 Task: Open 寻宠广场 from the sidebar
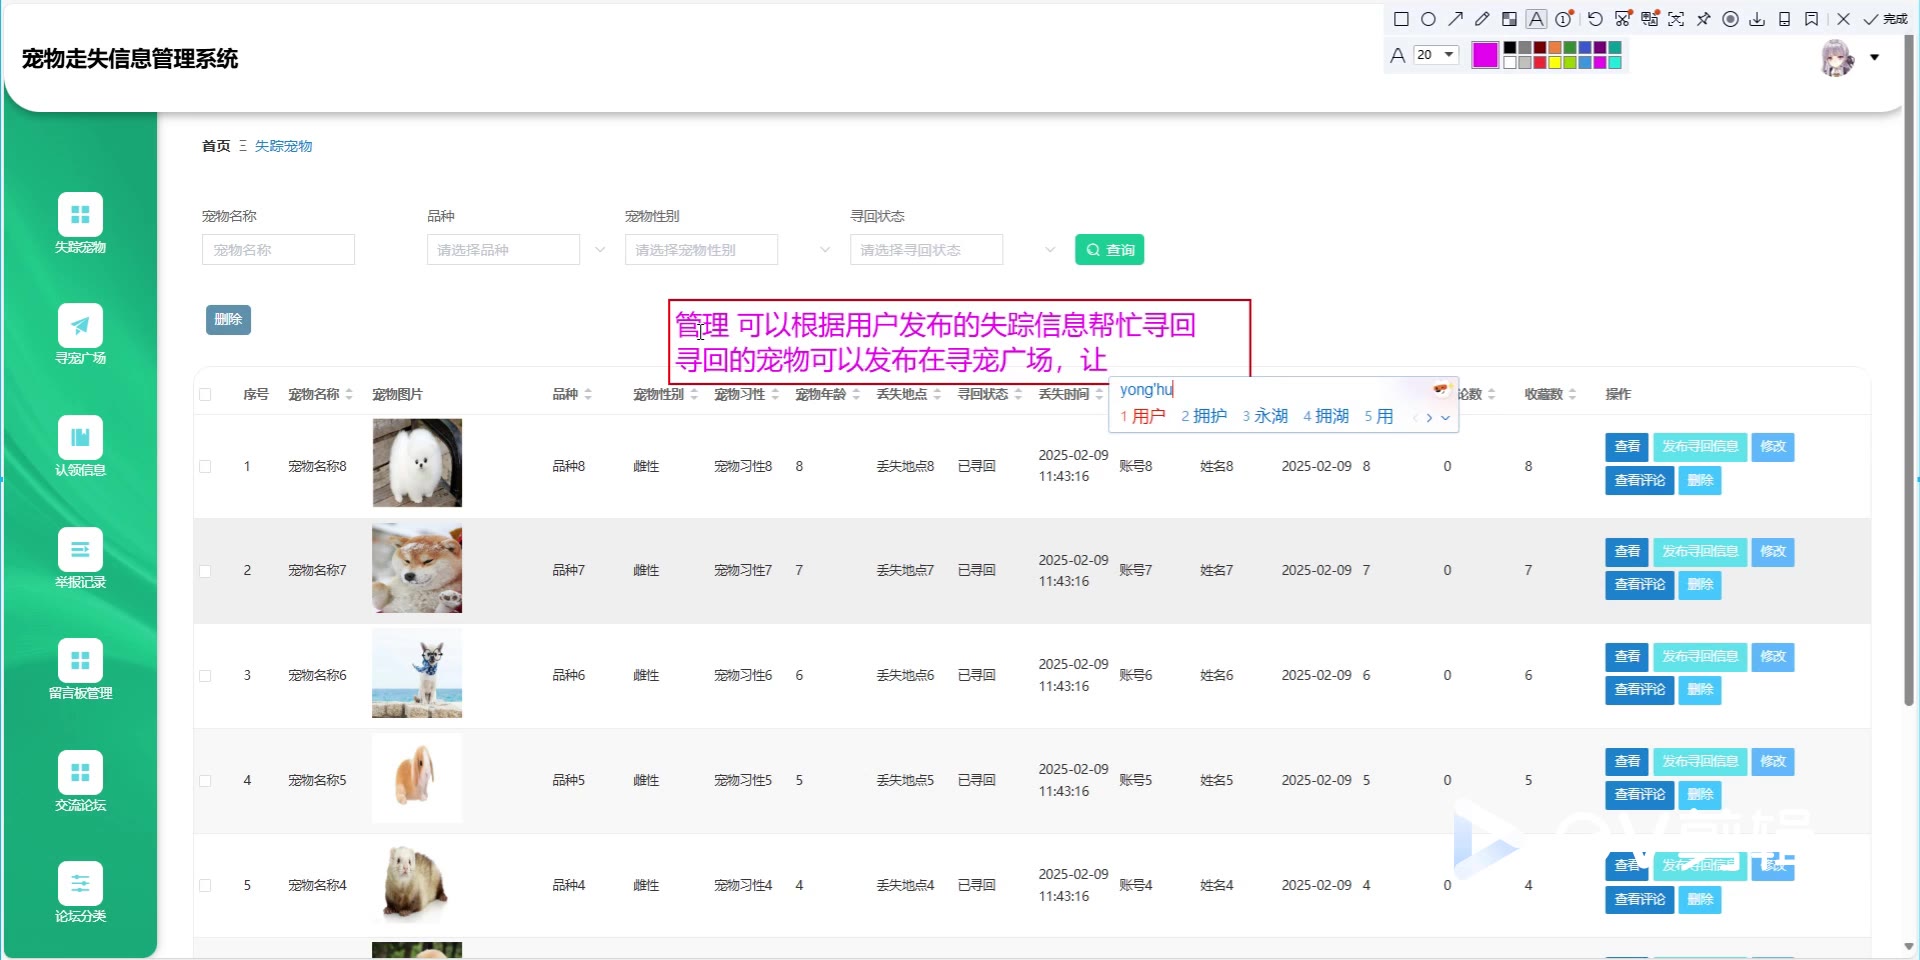coord(80,335)
